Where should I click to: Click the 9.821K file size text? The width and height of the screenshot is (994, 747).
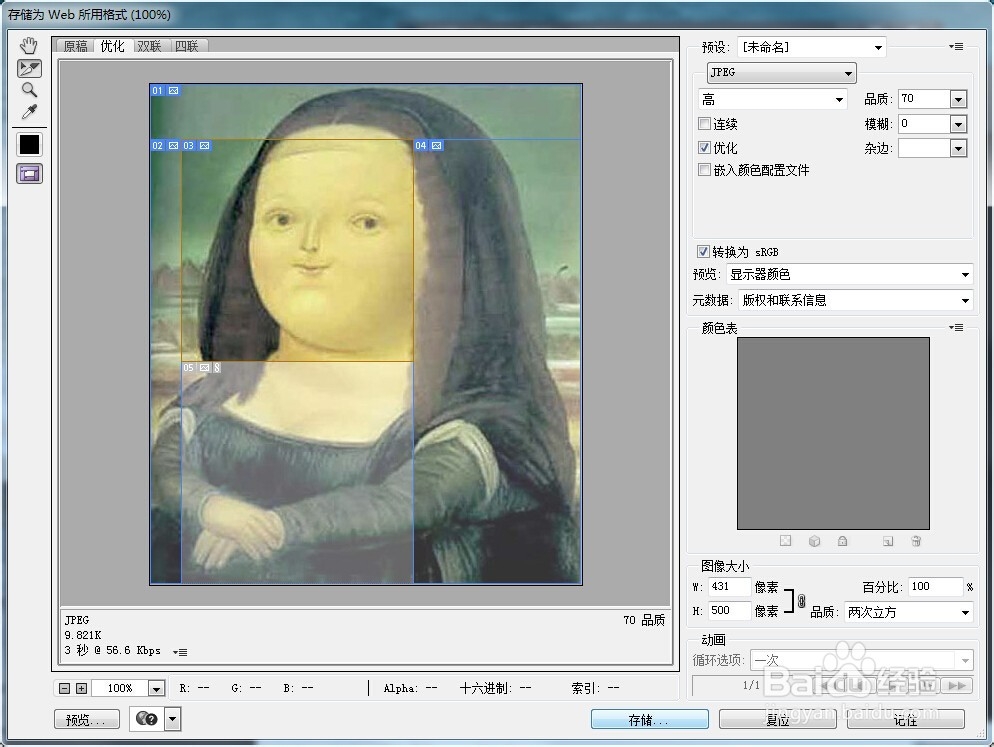[83, 635]
